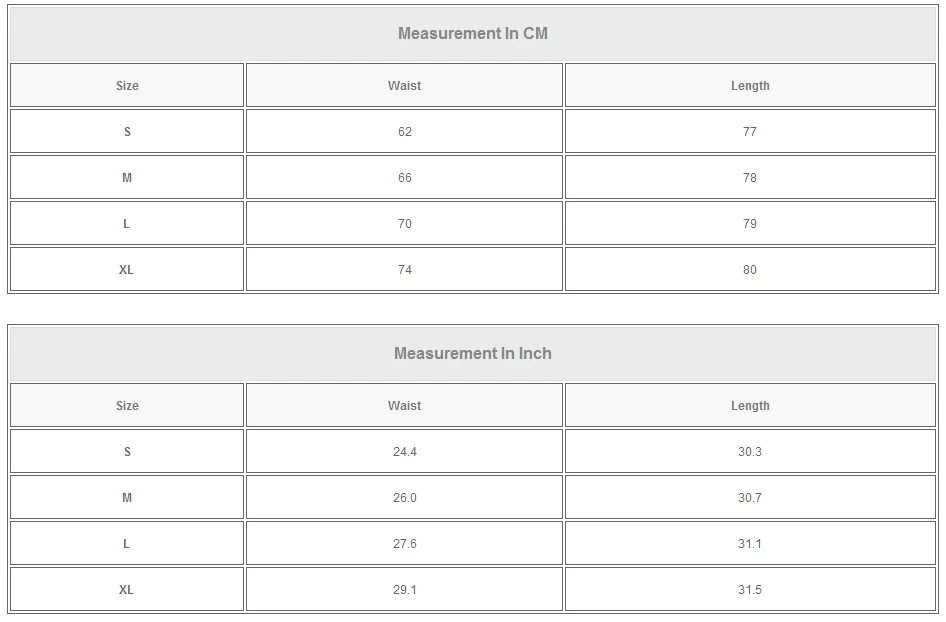Click the length value 77 cell
The width and height of the screenshot is (946, 622).
[x=750, y=132]
